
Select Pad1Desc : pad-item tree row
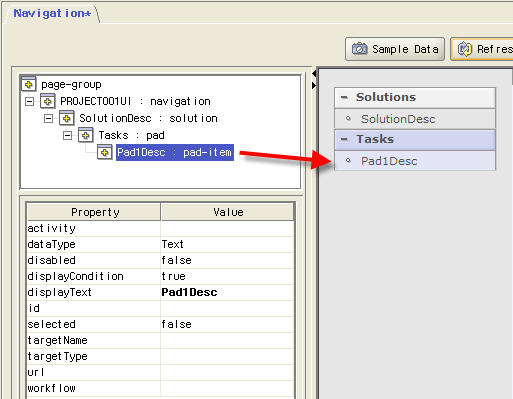pos(175,152)
